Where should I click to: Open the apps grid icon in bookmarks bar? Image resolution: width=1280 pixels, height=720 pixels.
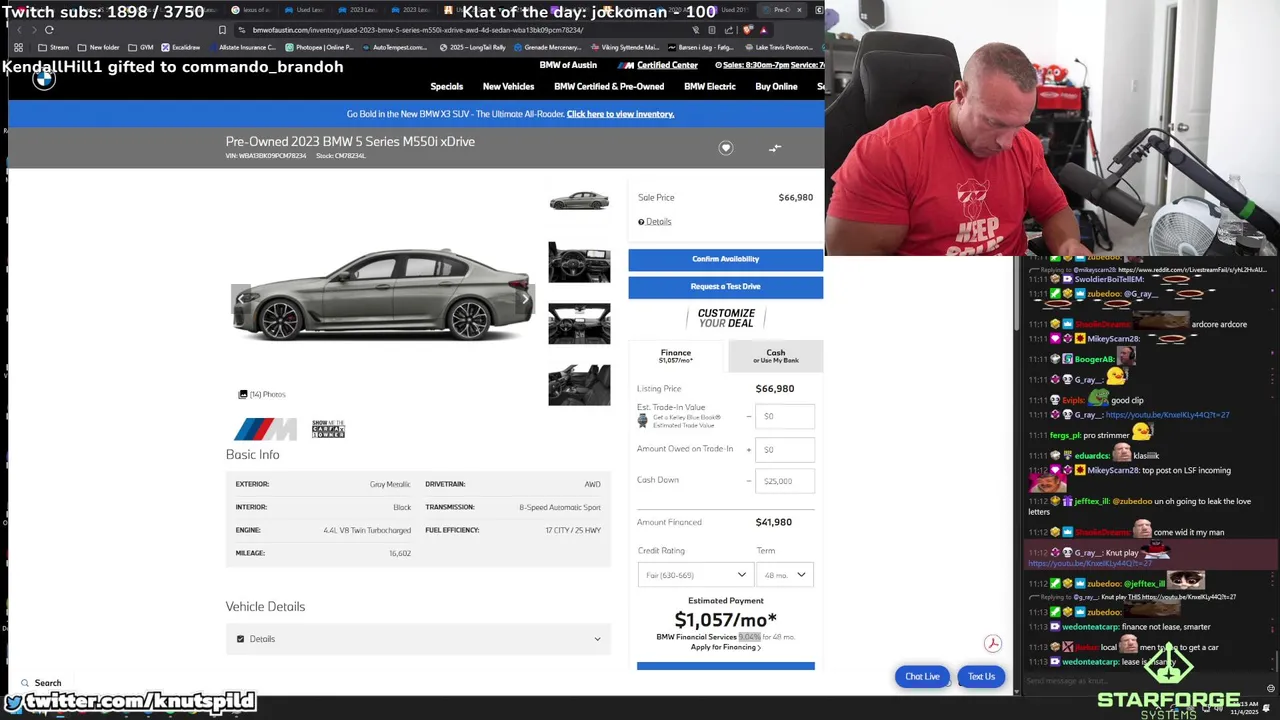click(x=18, y=47)
